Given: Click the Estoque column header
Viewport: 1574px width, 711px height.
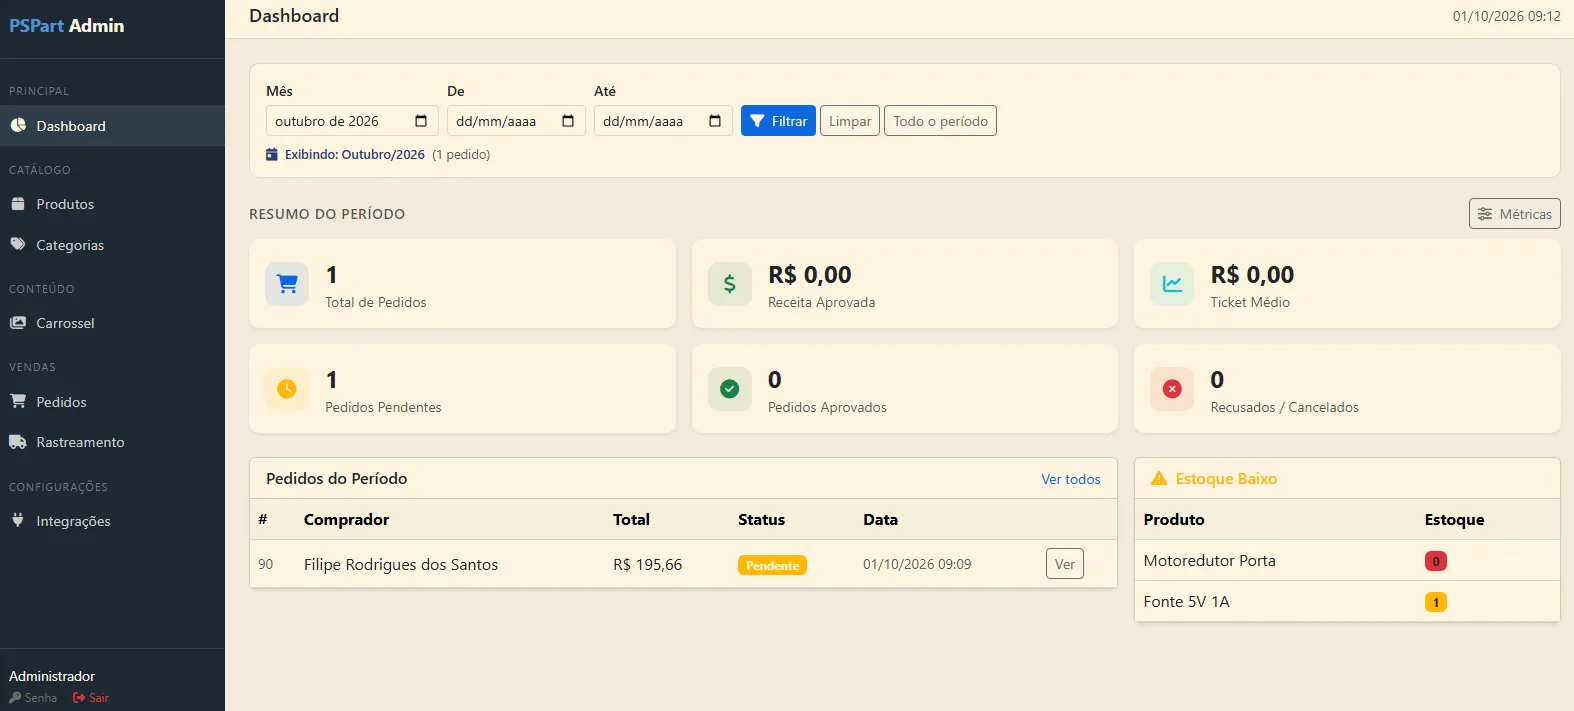Looking at the screenshot, I should coord(1454,520).
